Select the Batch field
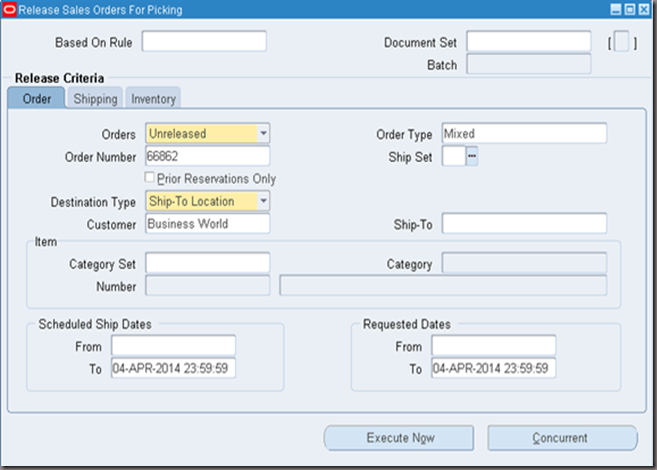The height and width of the screenshot is (470, 657). click(x=529, y=64)
